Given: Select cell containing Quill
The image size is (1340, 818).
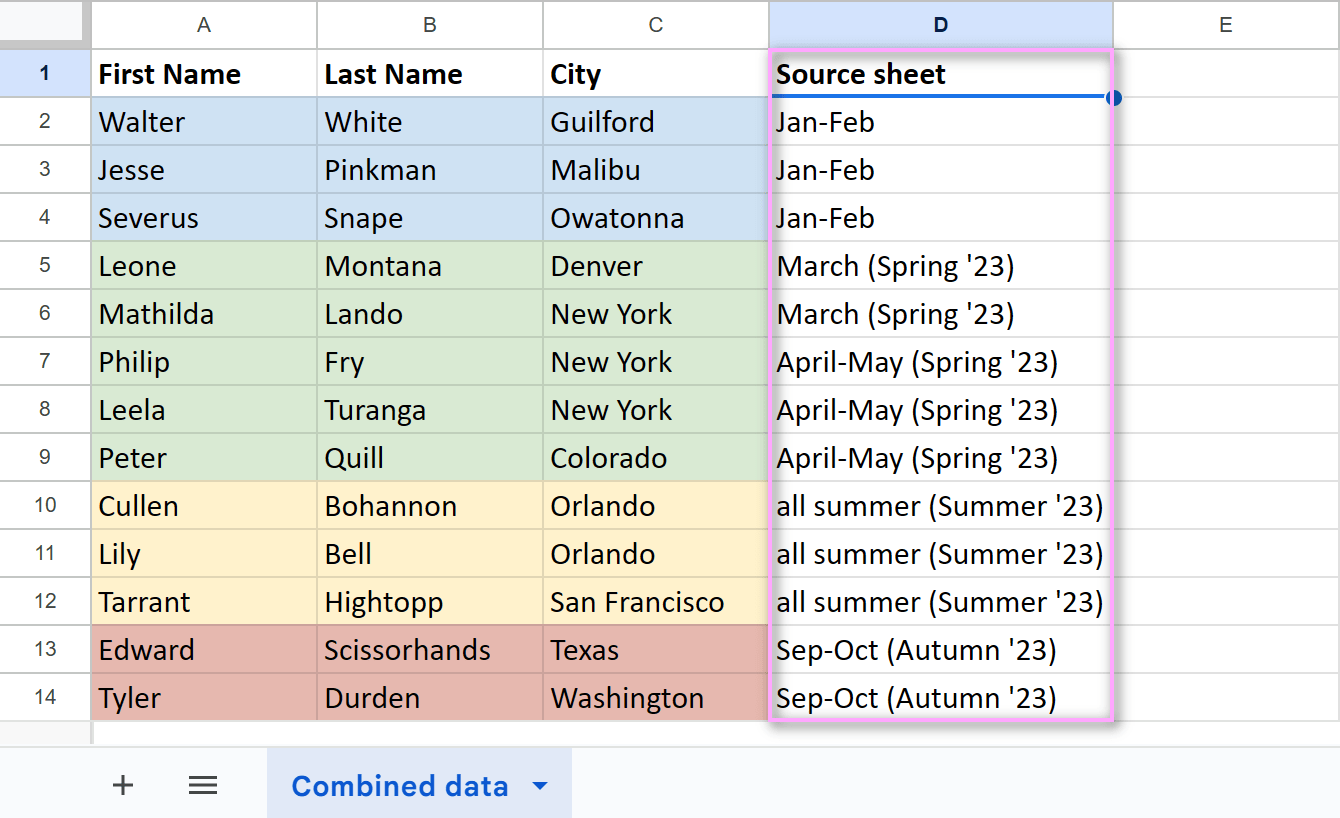Looking at the screenshot, I should [x=430, y=458].
